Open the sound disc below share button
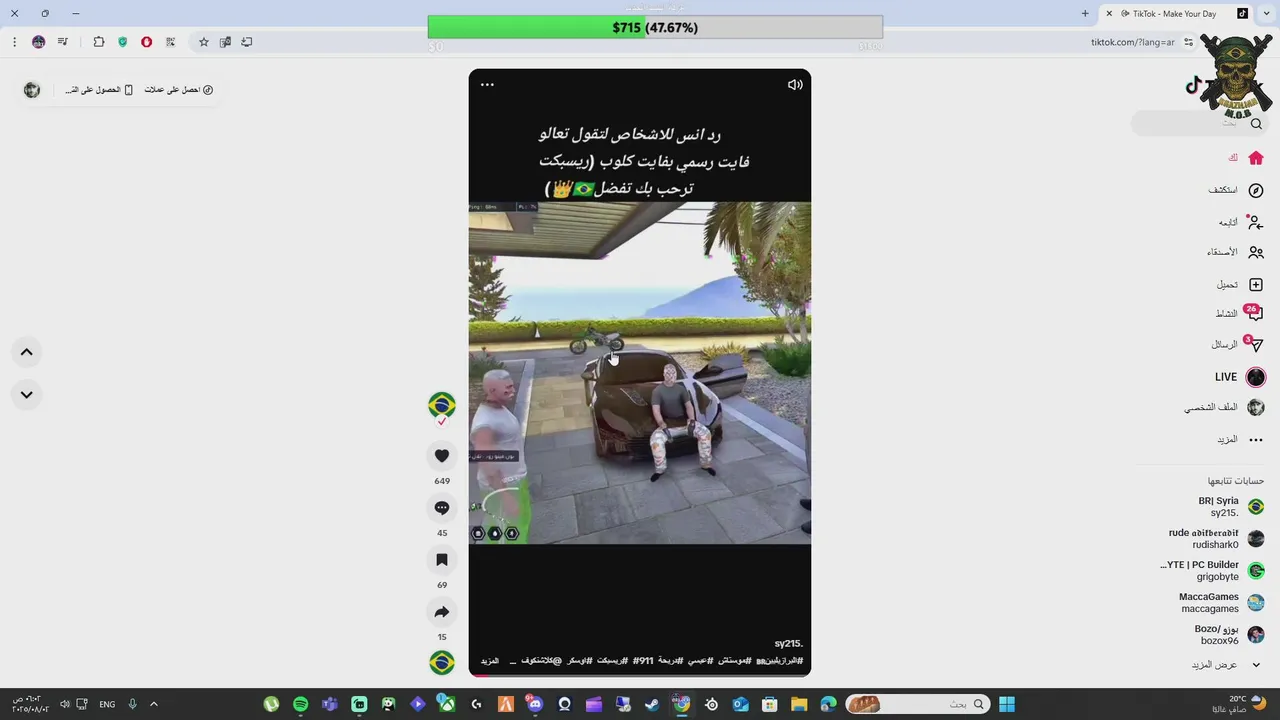Screen dimensions: 1280x720 442,663
